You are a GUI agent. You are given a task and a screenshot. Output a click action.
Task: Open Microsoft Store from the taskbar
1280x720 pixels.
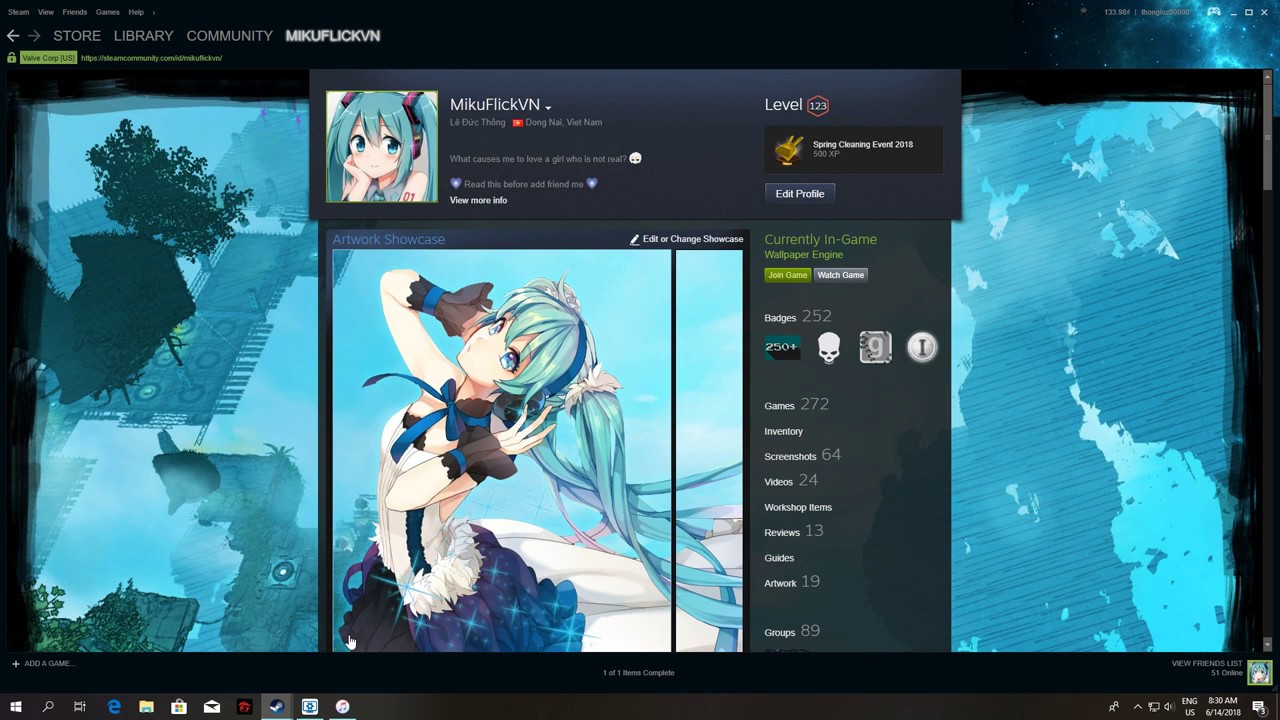coord(179,707)
